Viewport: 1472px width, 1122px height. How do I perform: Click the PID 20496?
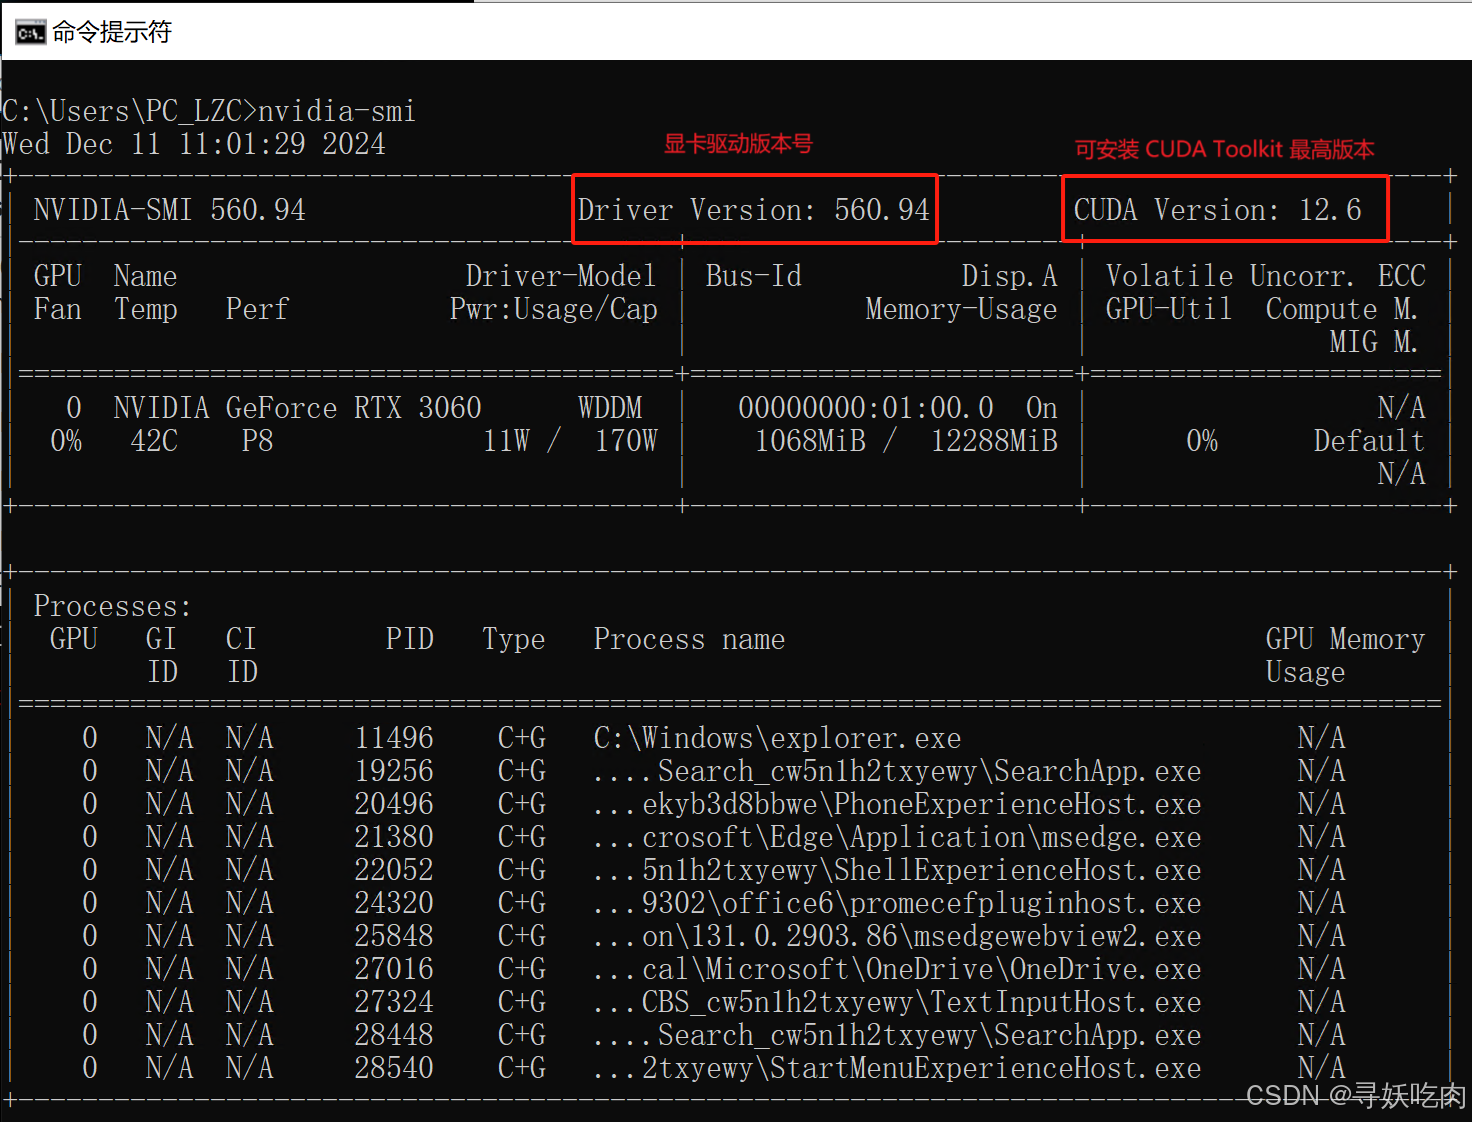[394, 804]
